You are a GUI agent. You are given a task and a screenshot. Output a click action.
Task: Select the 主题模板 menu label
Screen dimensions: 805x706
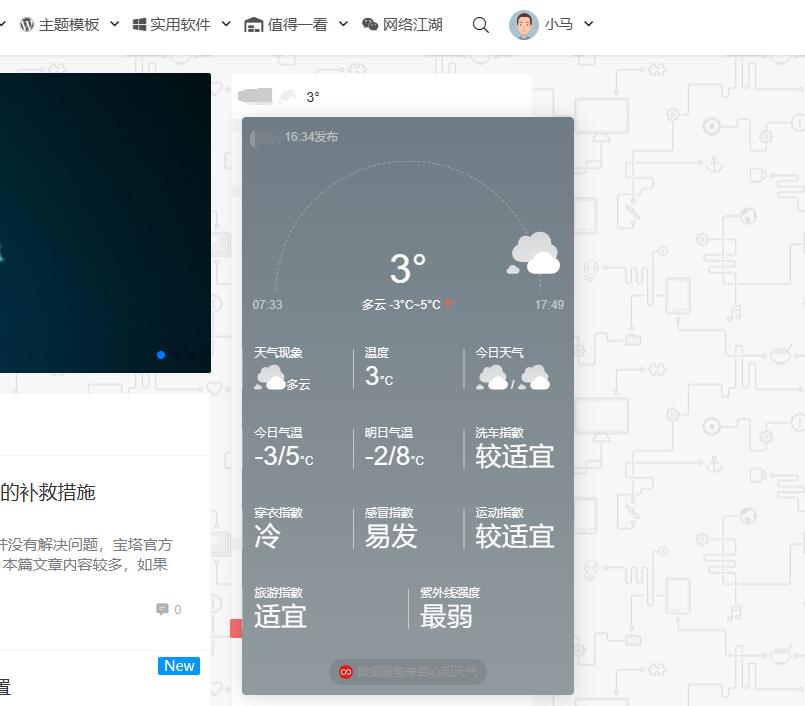pyautogui.click(x=68, y=25)
